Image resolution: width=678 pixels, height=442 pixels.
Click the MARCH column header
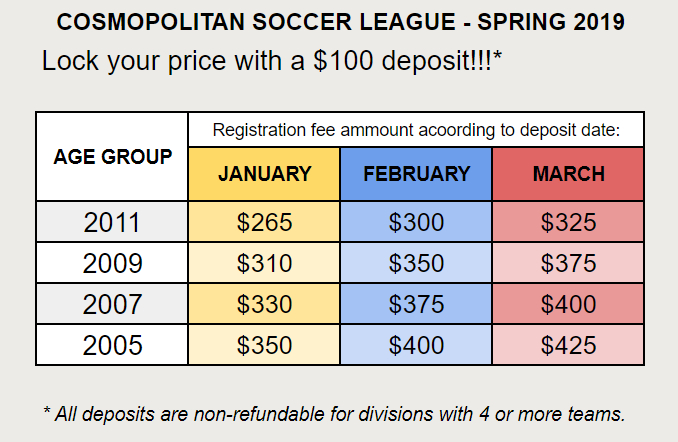click(568, 174)
